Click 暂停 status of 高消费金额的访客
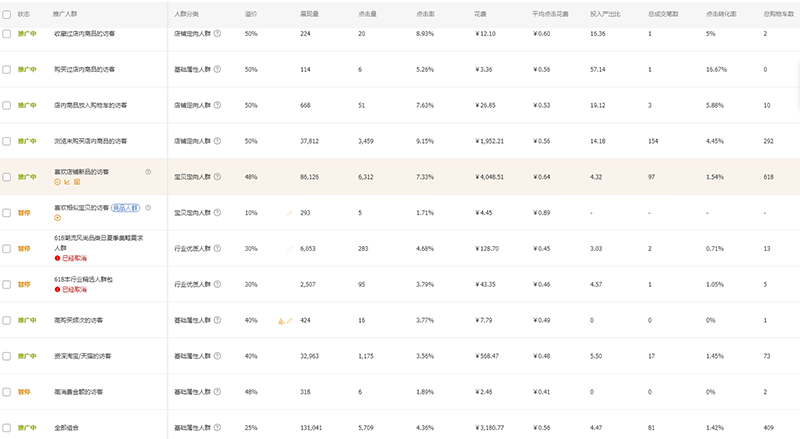 point(25,392)
